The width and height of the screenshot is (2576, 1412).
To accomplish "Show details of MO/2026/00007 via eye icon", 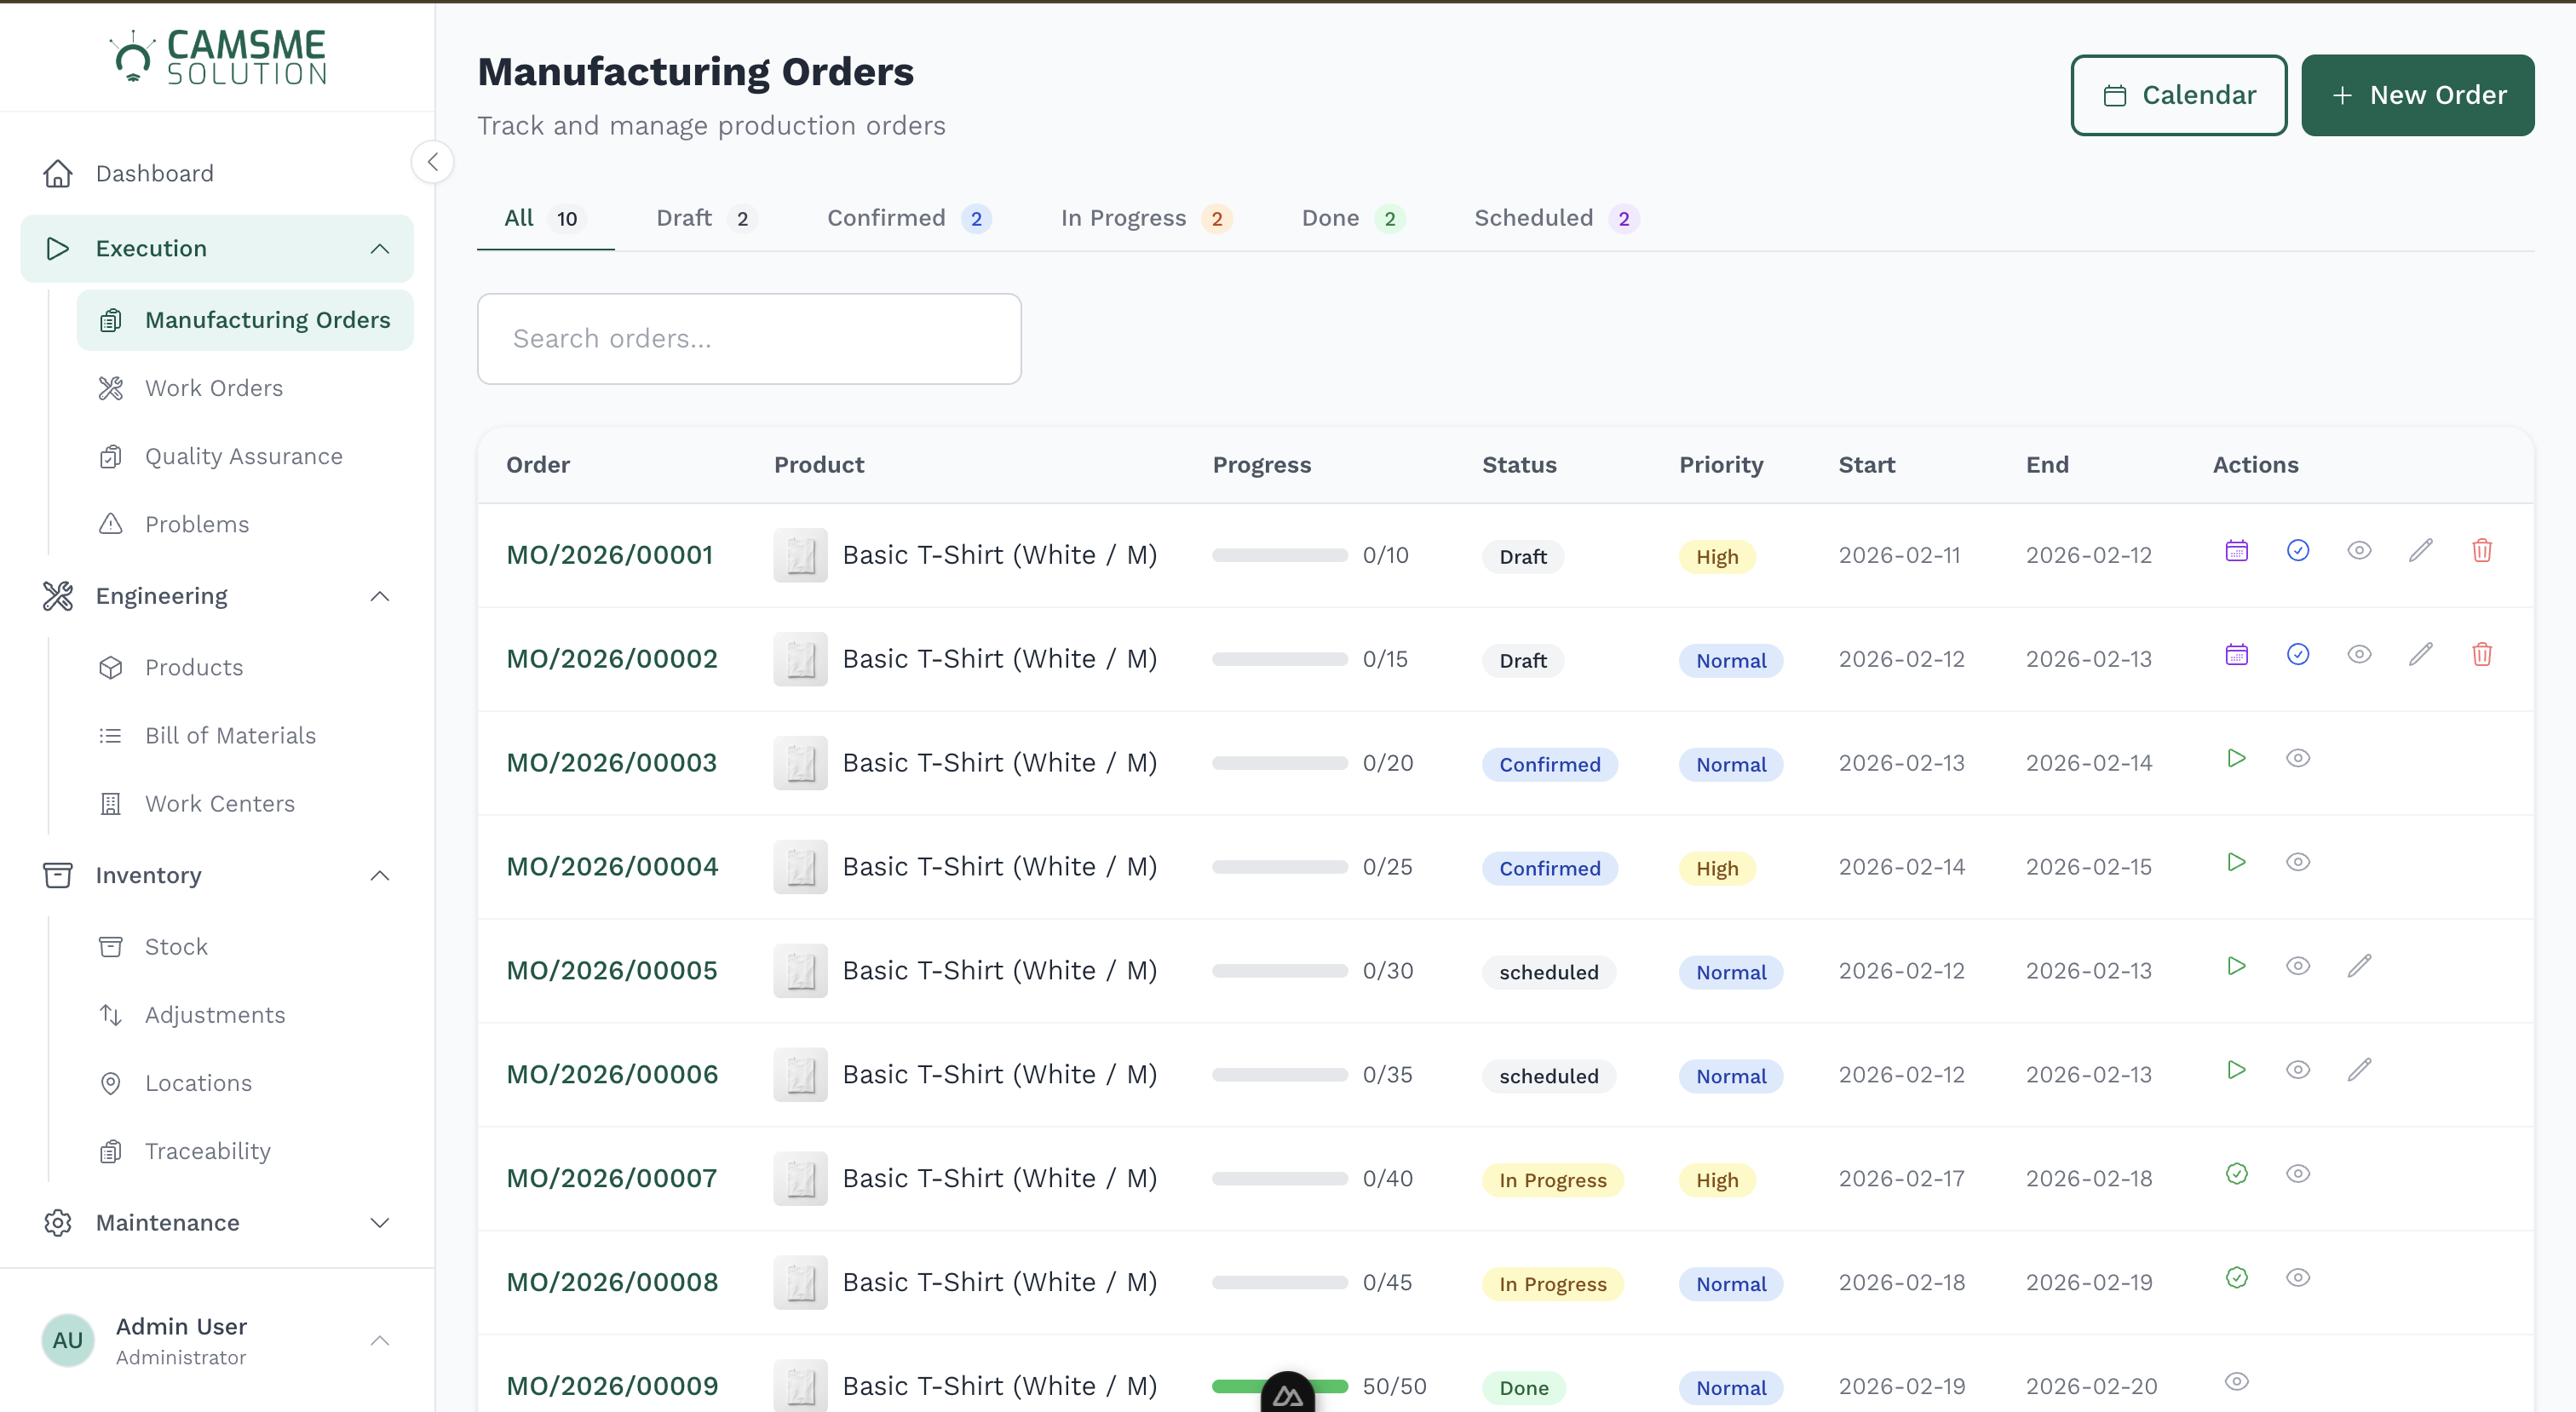I will (2298, 1173).
